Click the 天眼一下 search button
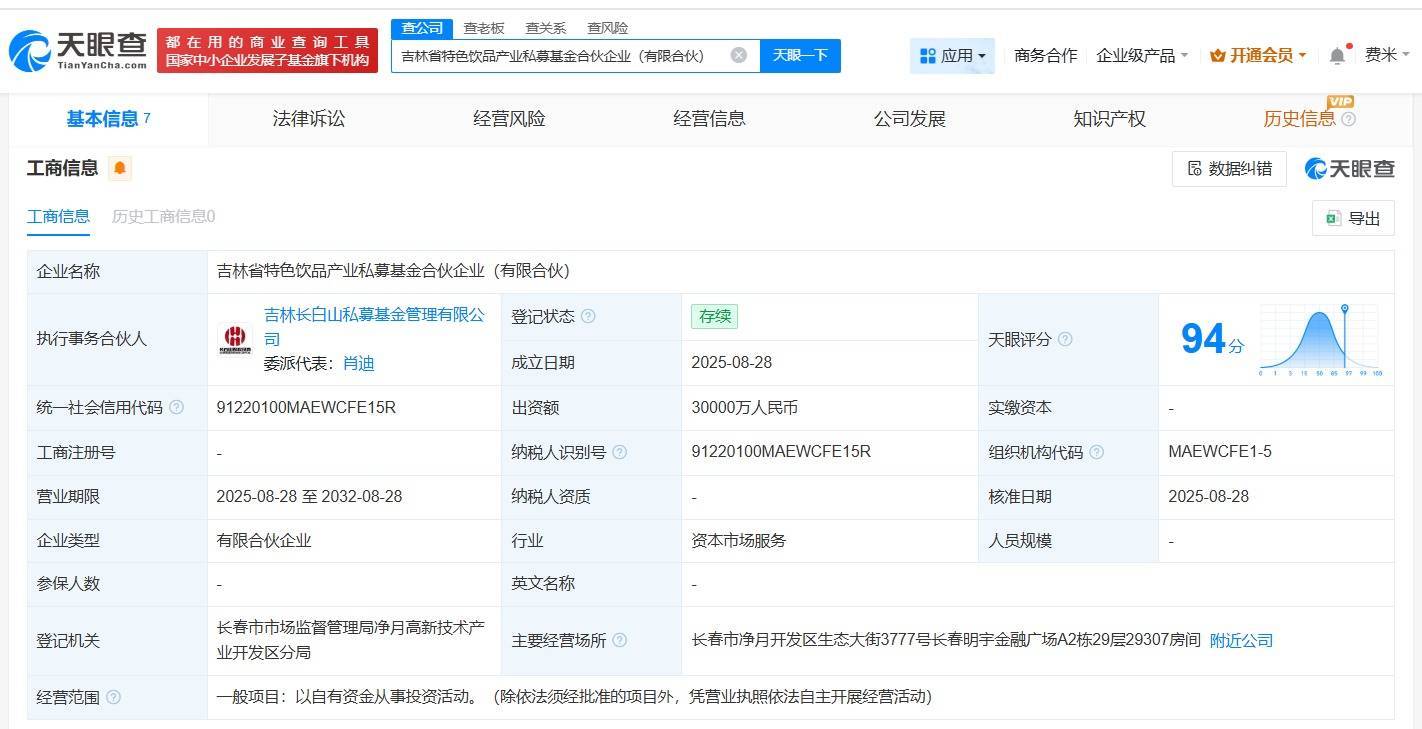 pos(800,56)
